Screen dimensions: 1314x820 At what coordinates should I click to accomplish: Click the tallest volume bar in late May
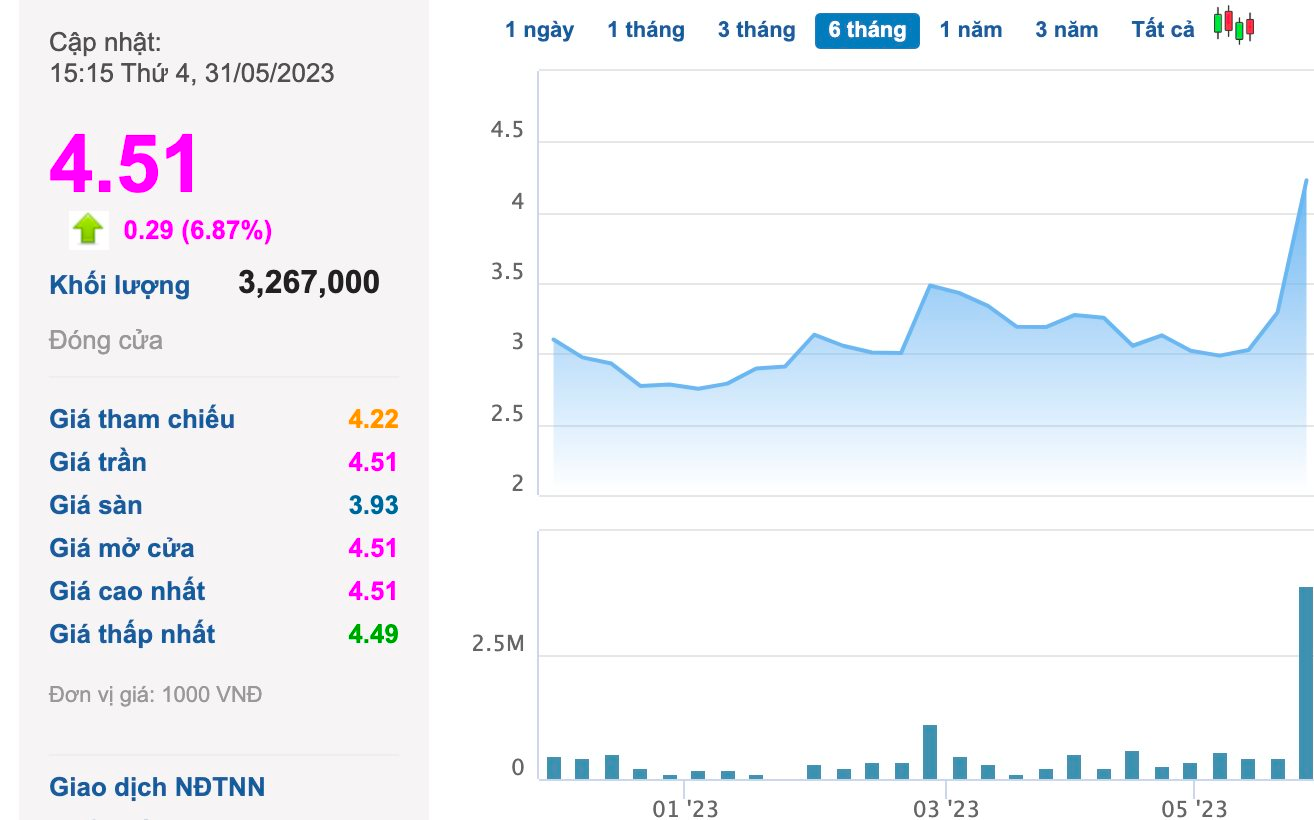[x=1305, y=683]
